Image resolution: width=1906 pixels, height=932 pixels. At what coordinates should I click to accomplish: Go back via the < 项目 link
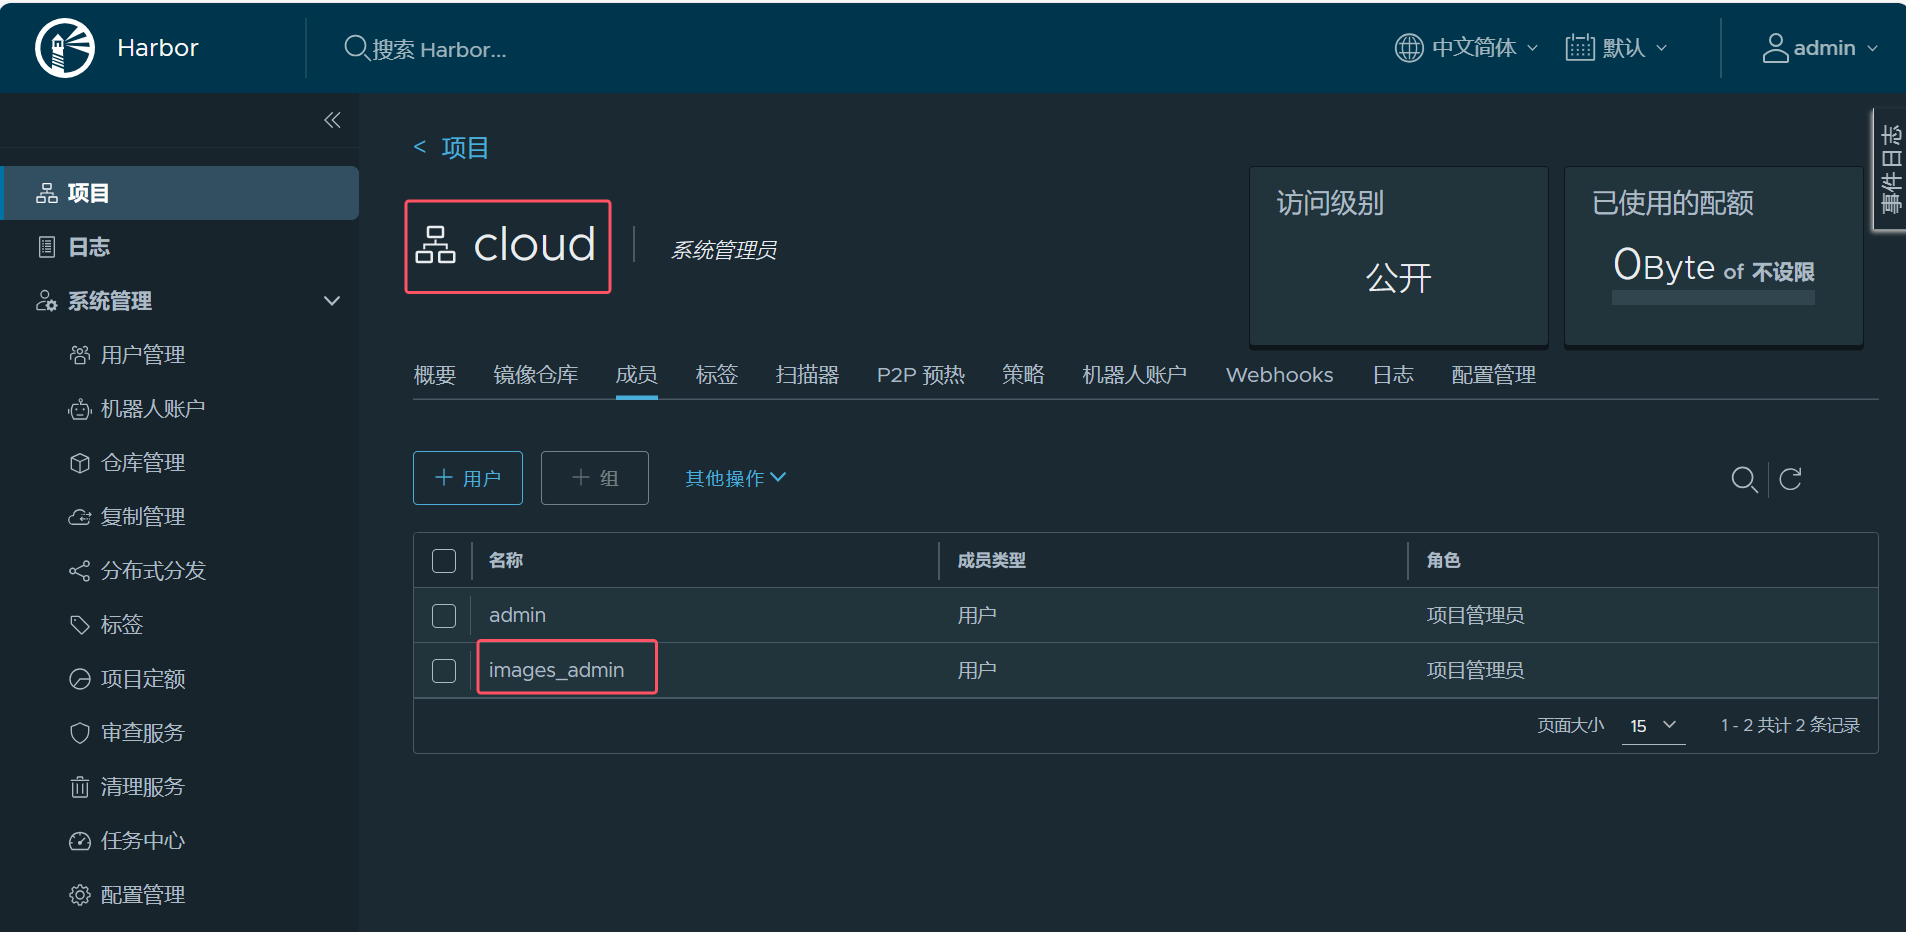pyautogui.click(x=451, y=148)
